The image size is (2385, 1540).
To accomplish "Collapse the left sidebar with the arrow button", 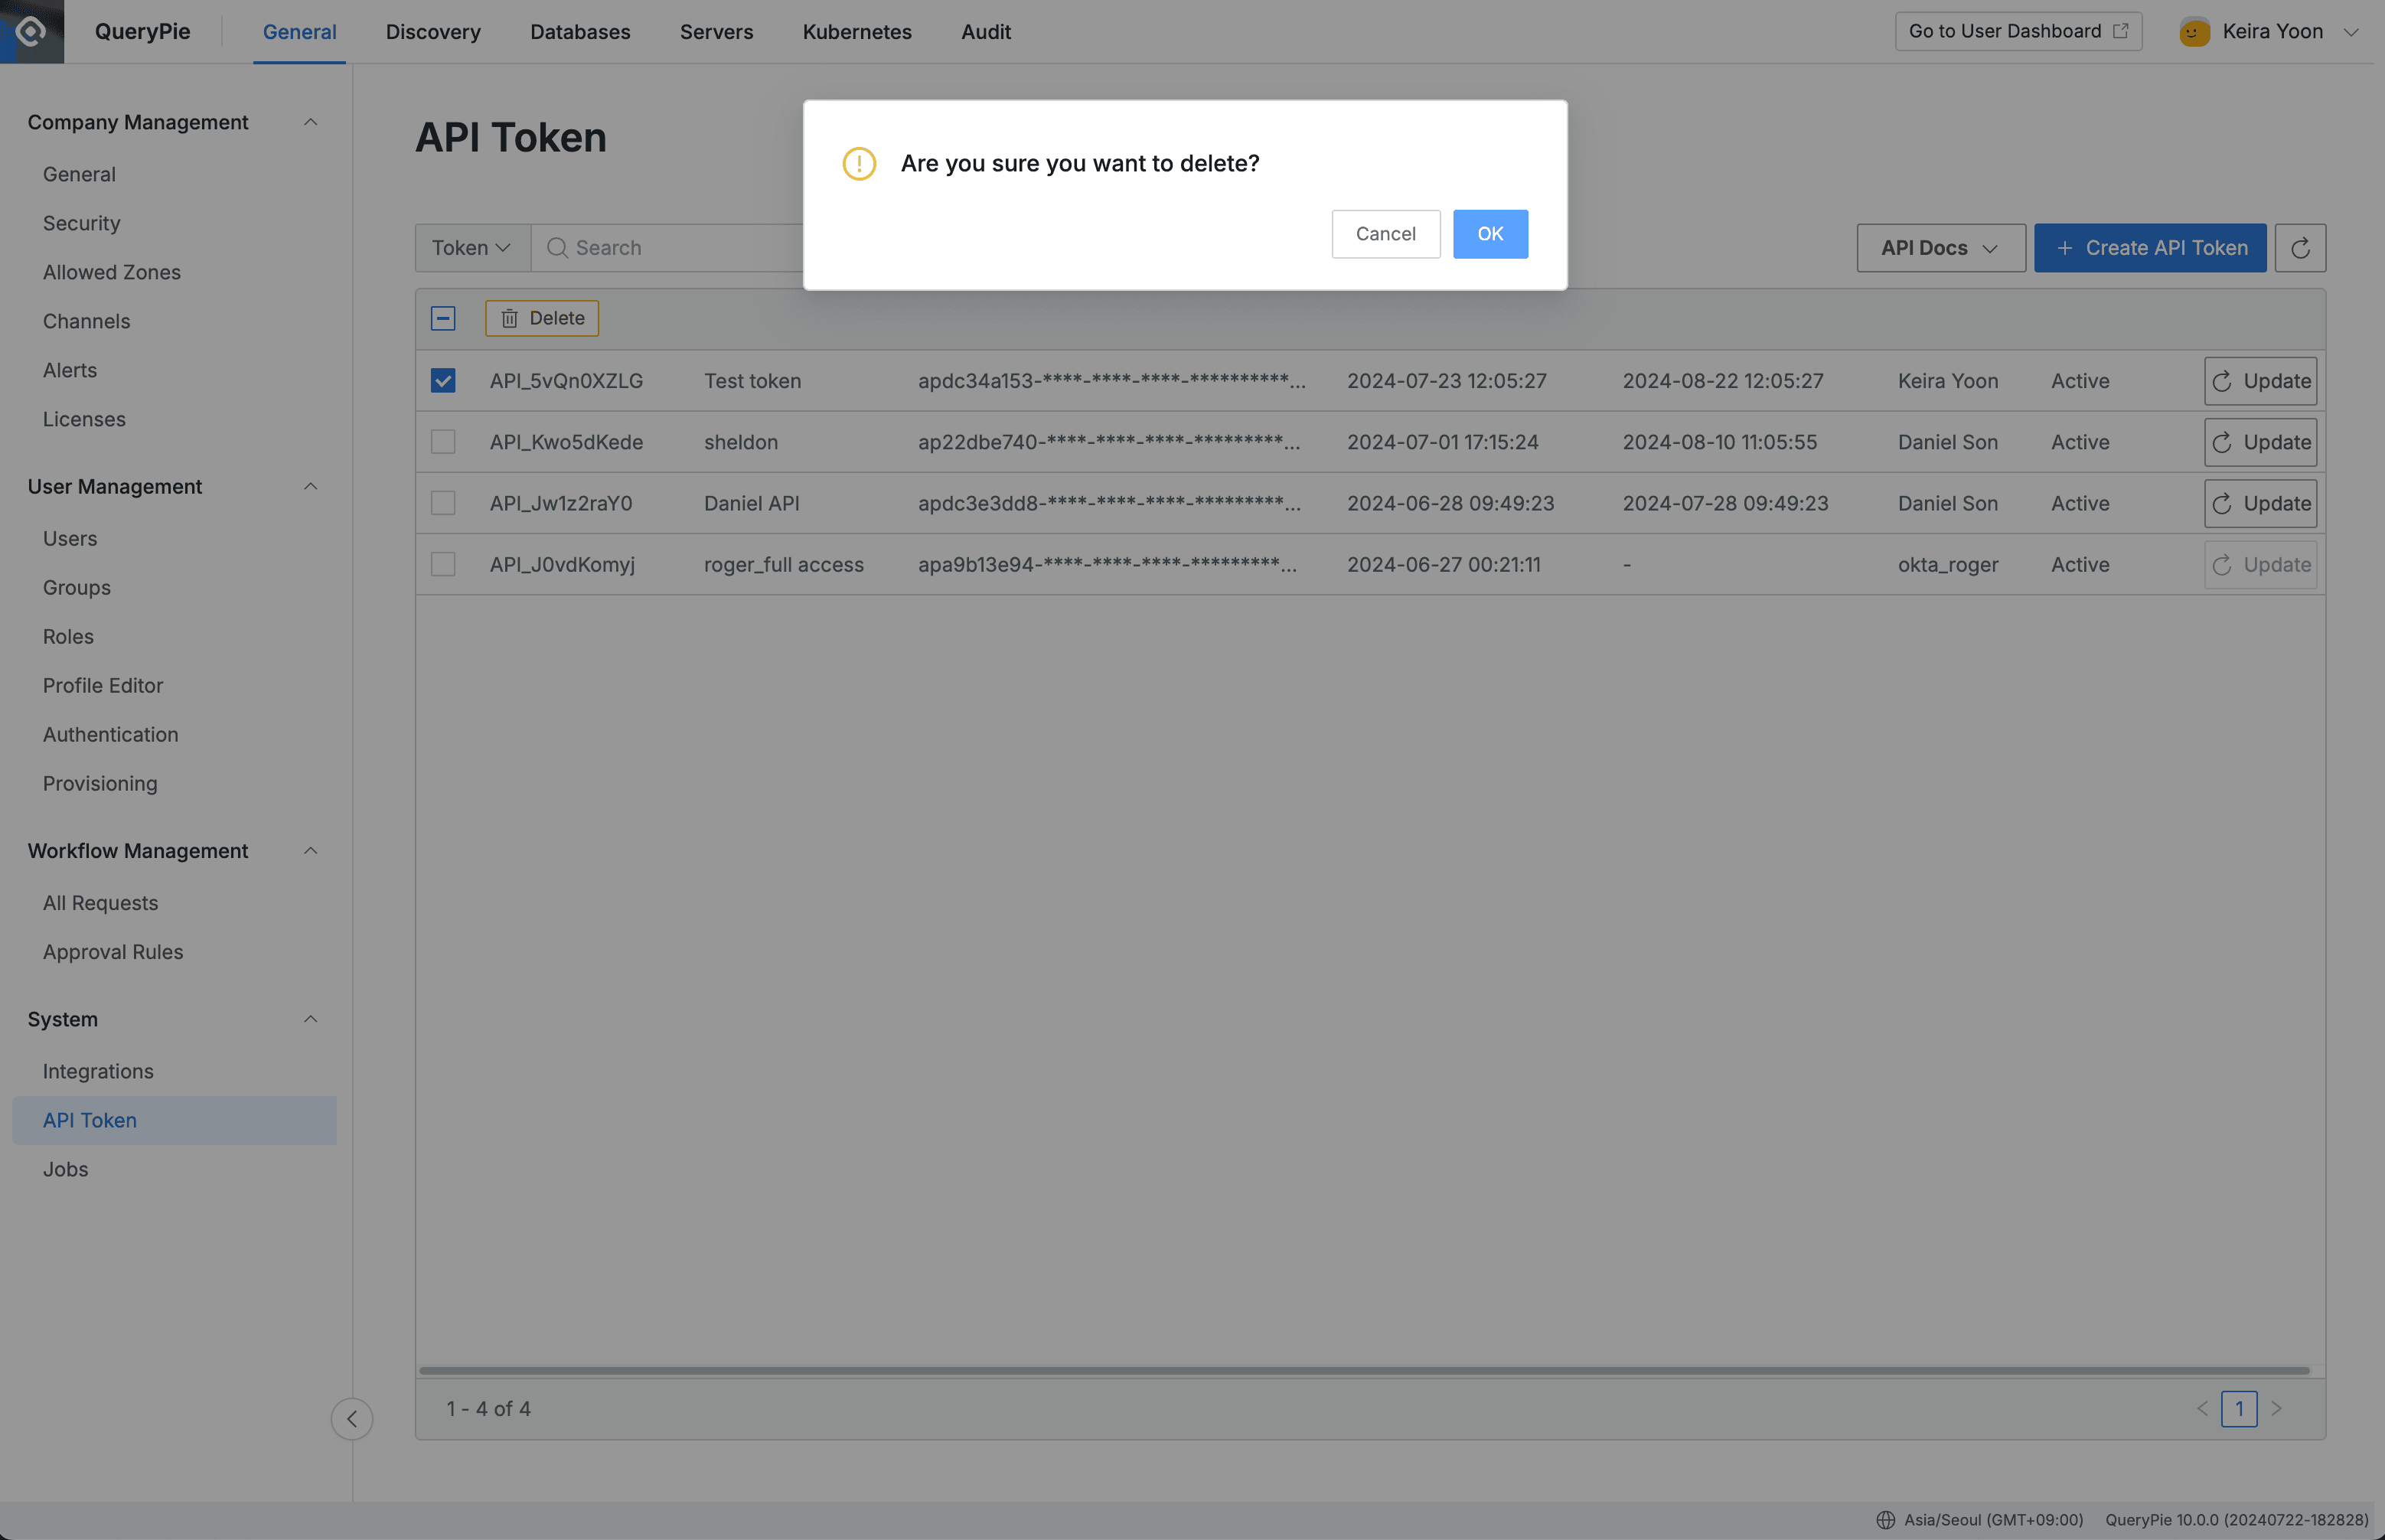I will point(352,1418).
